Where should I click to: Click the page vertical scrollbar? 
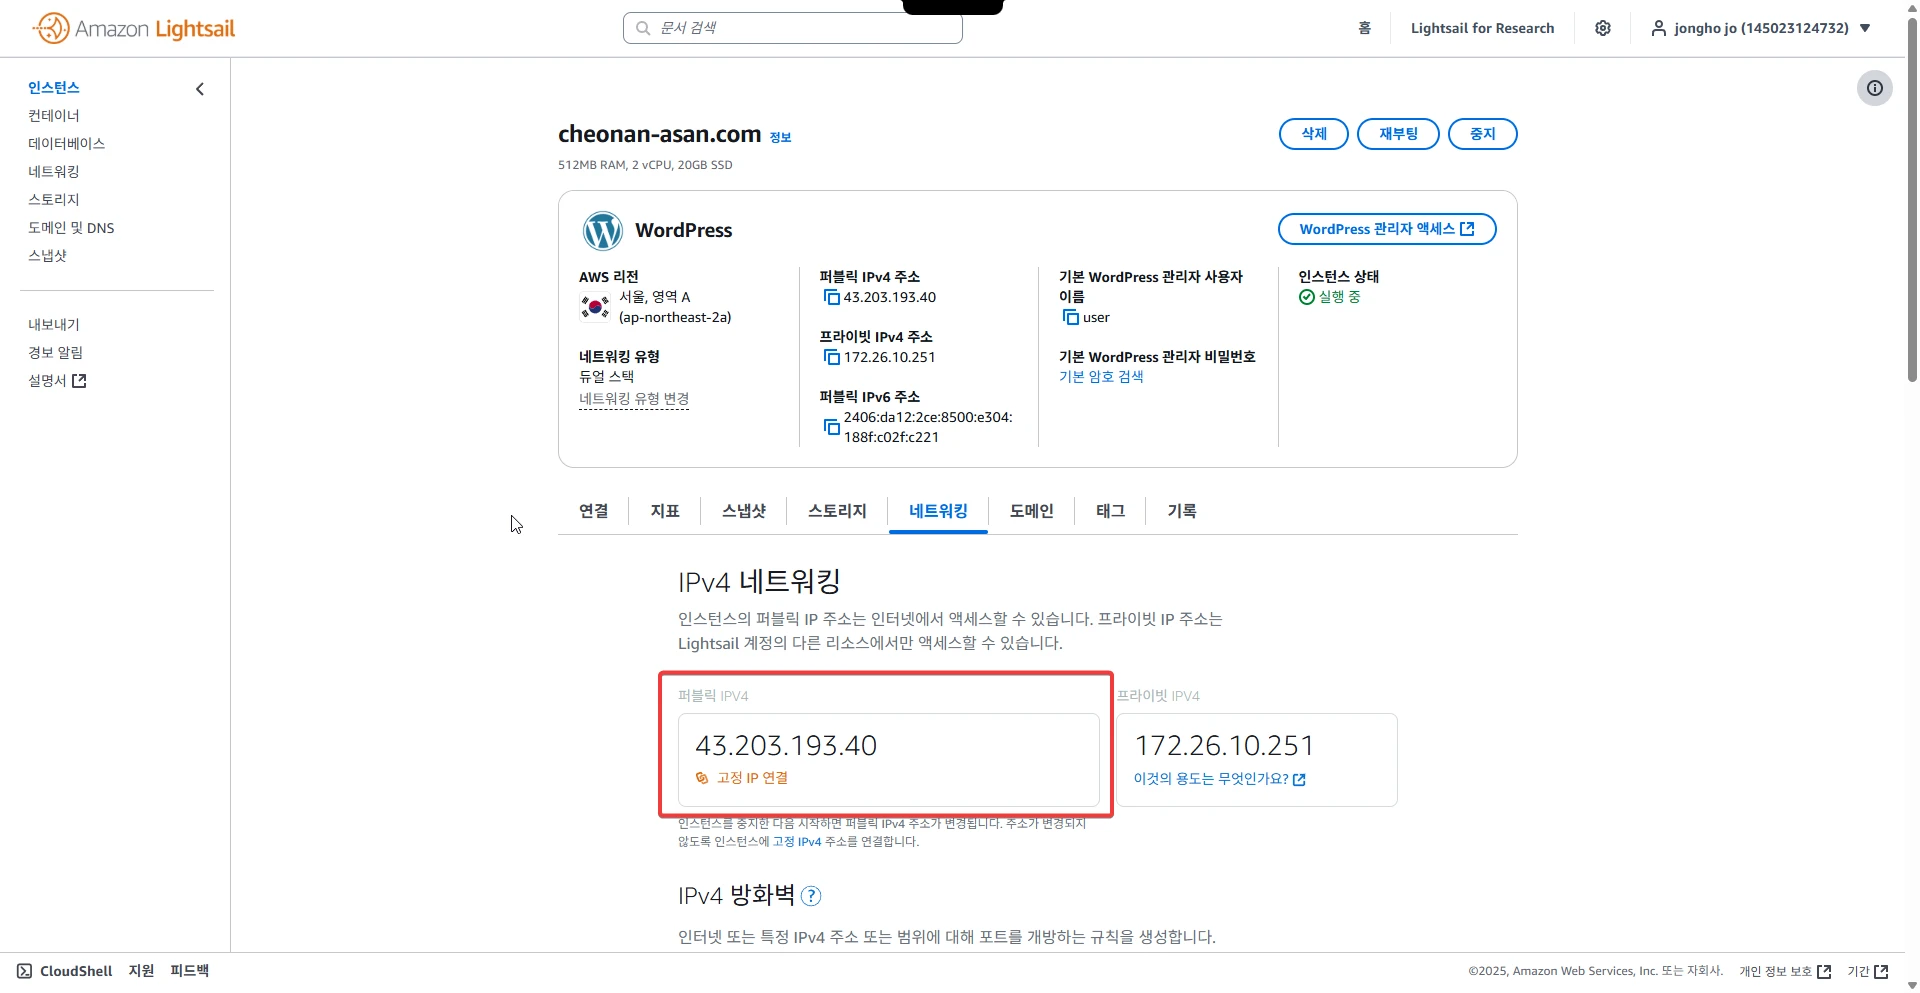click(x=1912, y=200)
